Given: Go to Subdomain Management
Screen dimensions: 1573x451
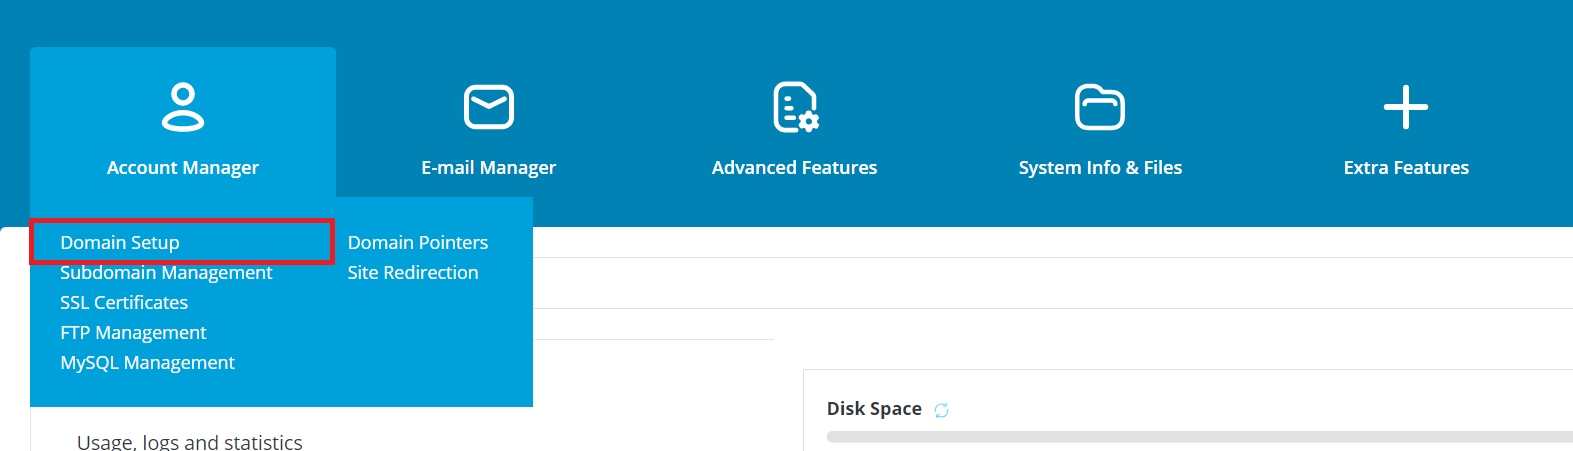Looking at the screenshot, I should [166, 273].
